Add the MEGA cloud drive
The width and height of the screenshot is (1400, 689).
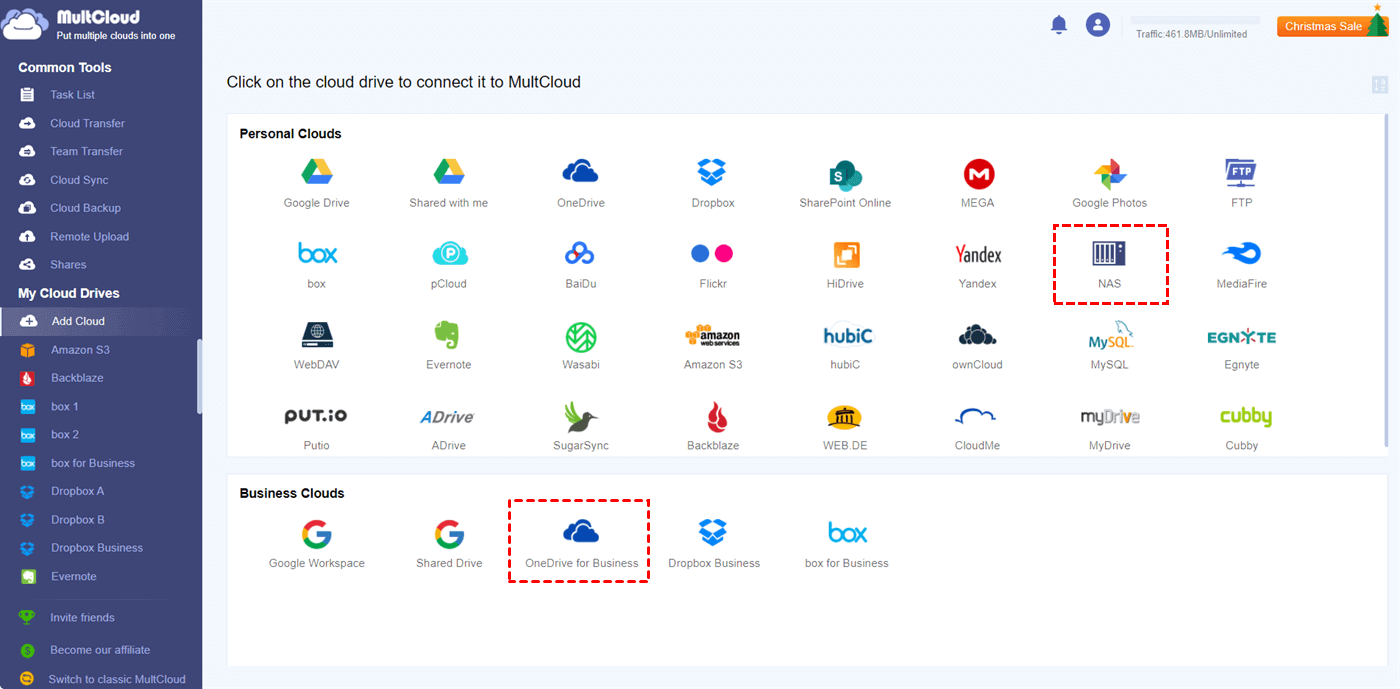coord(978,174)
